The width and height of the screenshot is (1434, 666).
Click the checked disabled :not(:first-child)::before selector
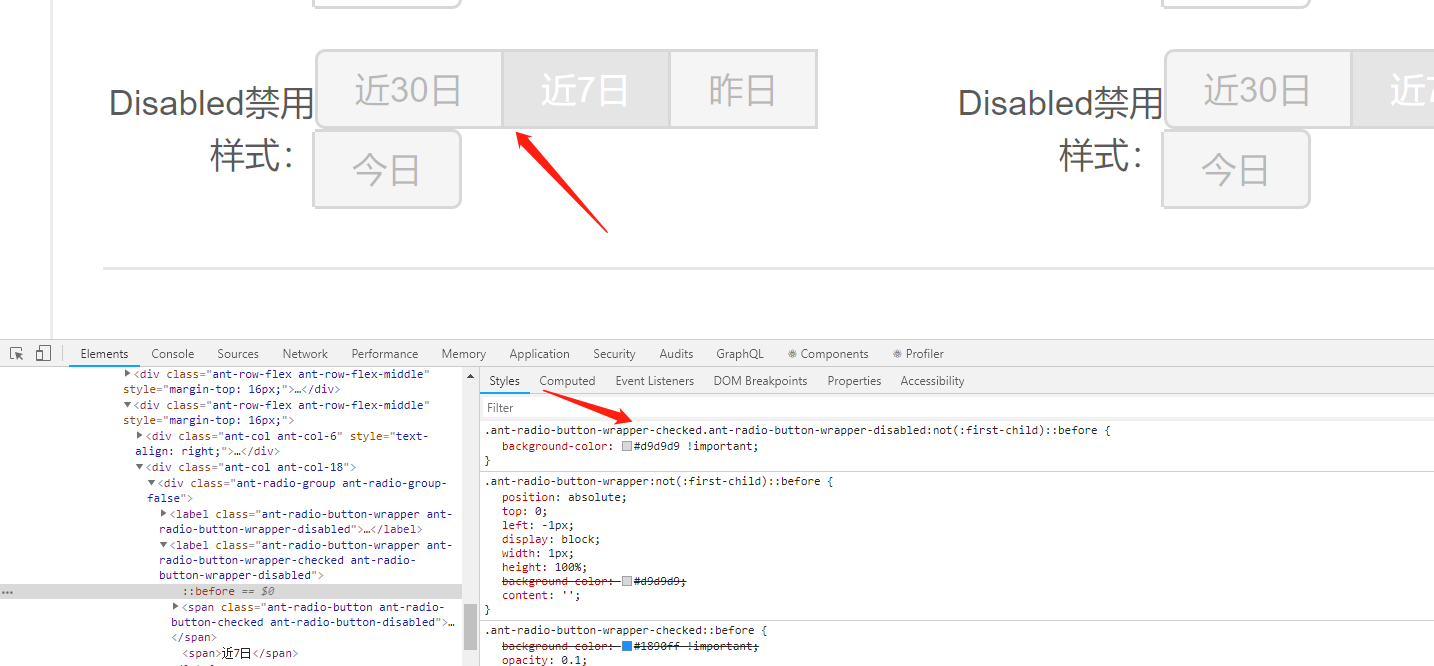[x=792, y=430]
